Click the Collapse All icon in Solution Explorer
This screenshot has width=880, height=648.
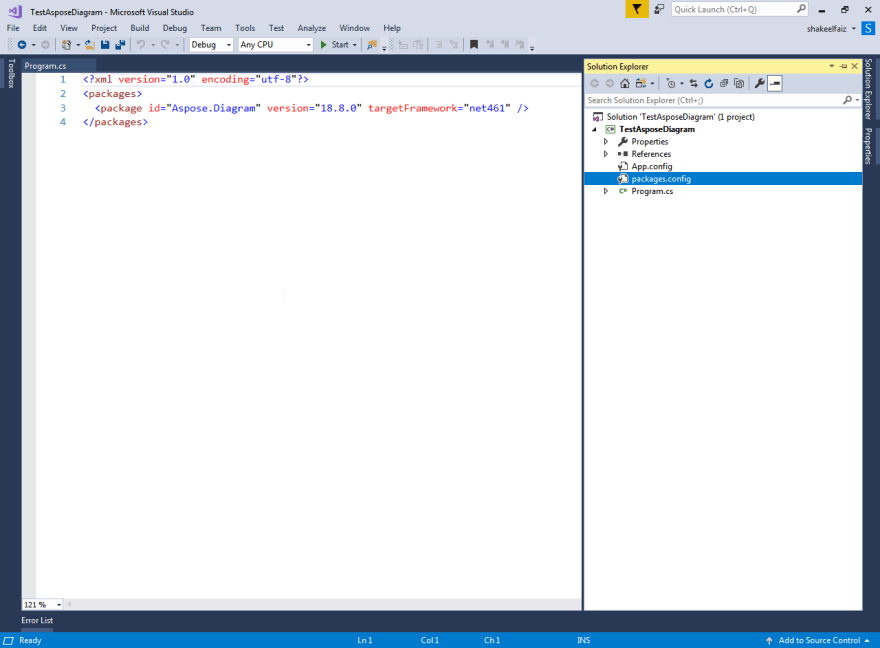pos(724,84)
